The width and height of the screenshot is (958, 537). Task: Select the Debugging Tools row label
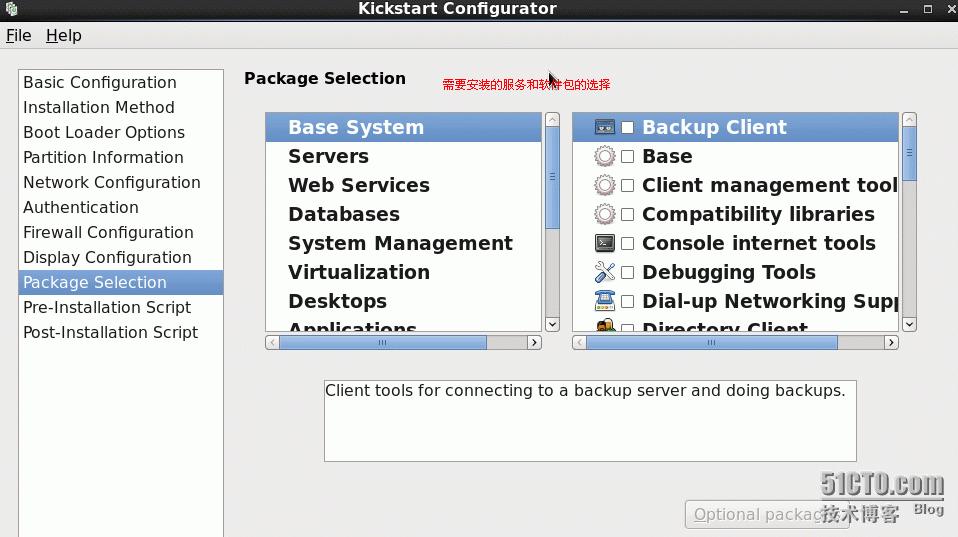click(x=729, y=272)
